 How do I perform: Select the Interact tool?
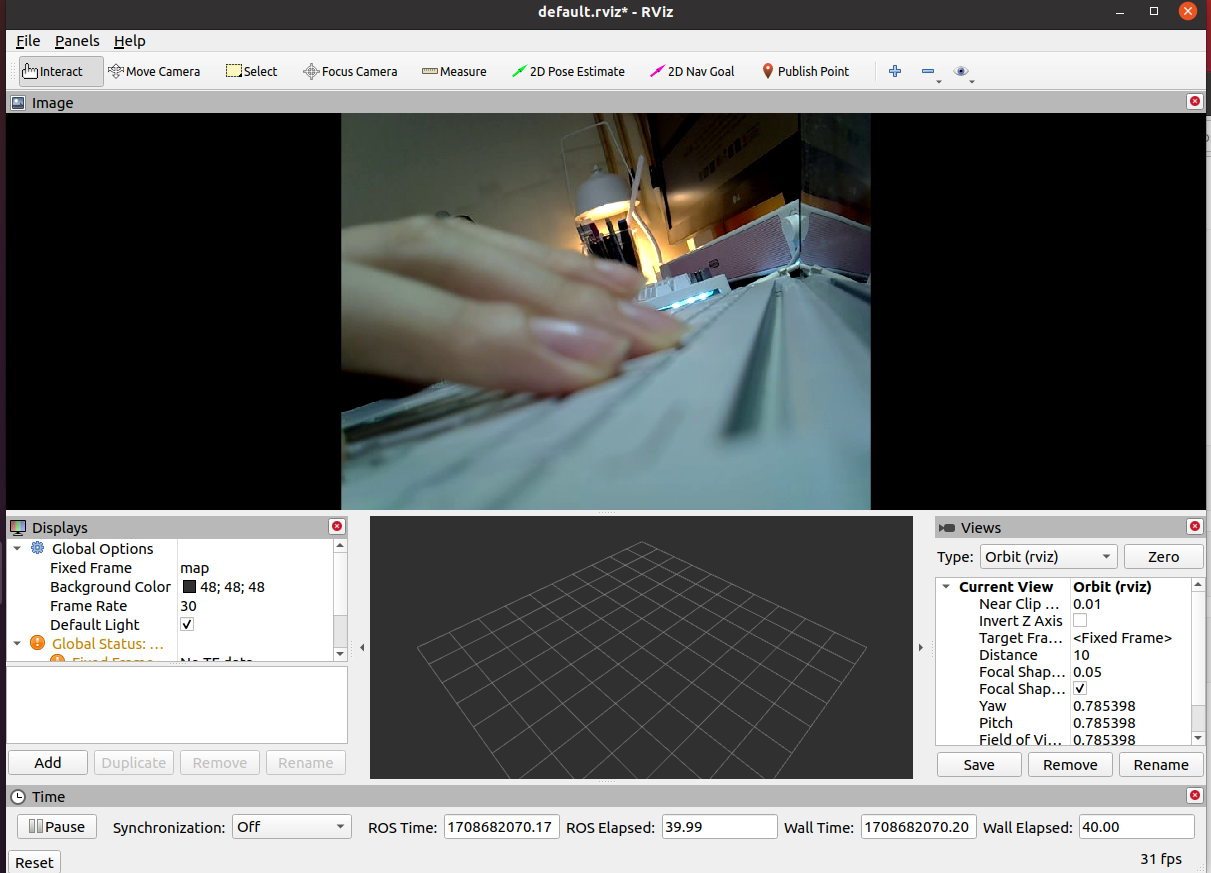[61, 71]
